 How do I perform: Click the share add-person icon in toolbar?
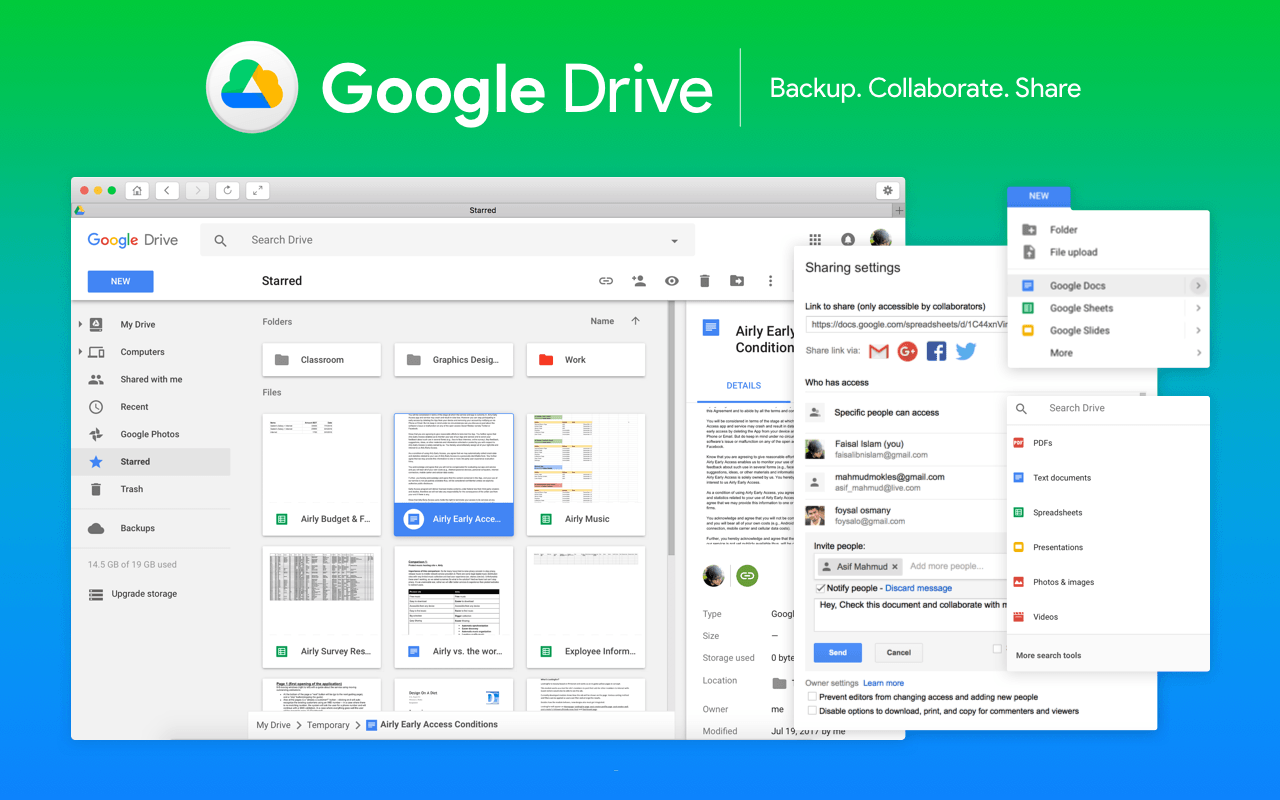639,281
